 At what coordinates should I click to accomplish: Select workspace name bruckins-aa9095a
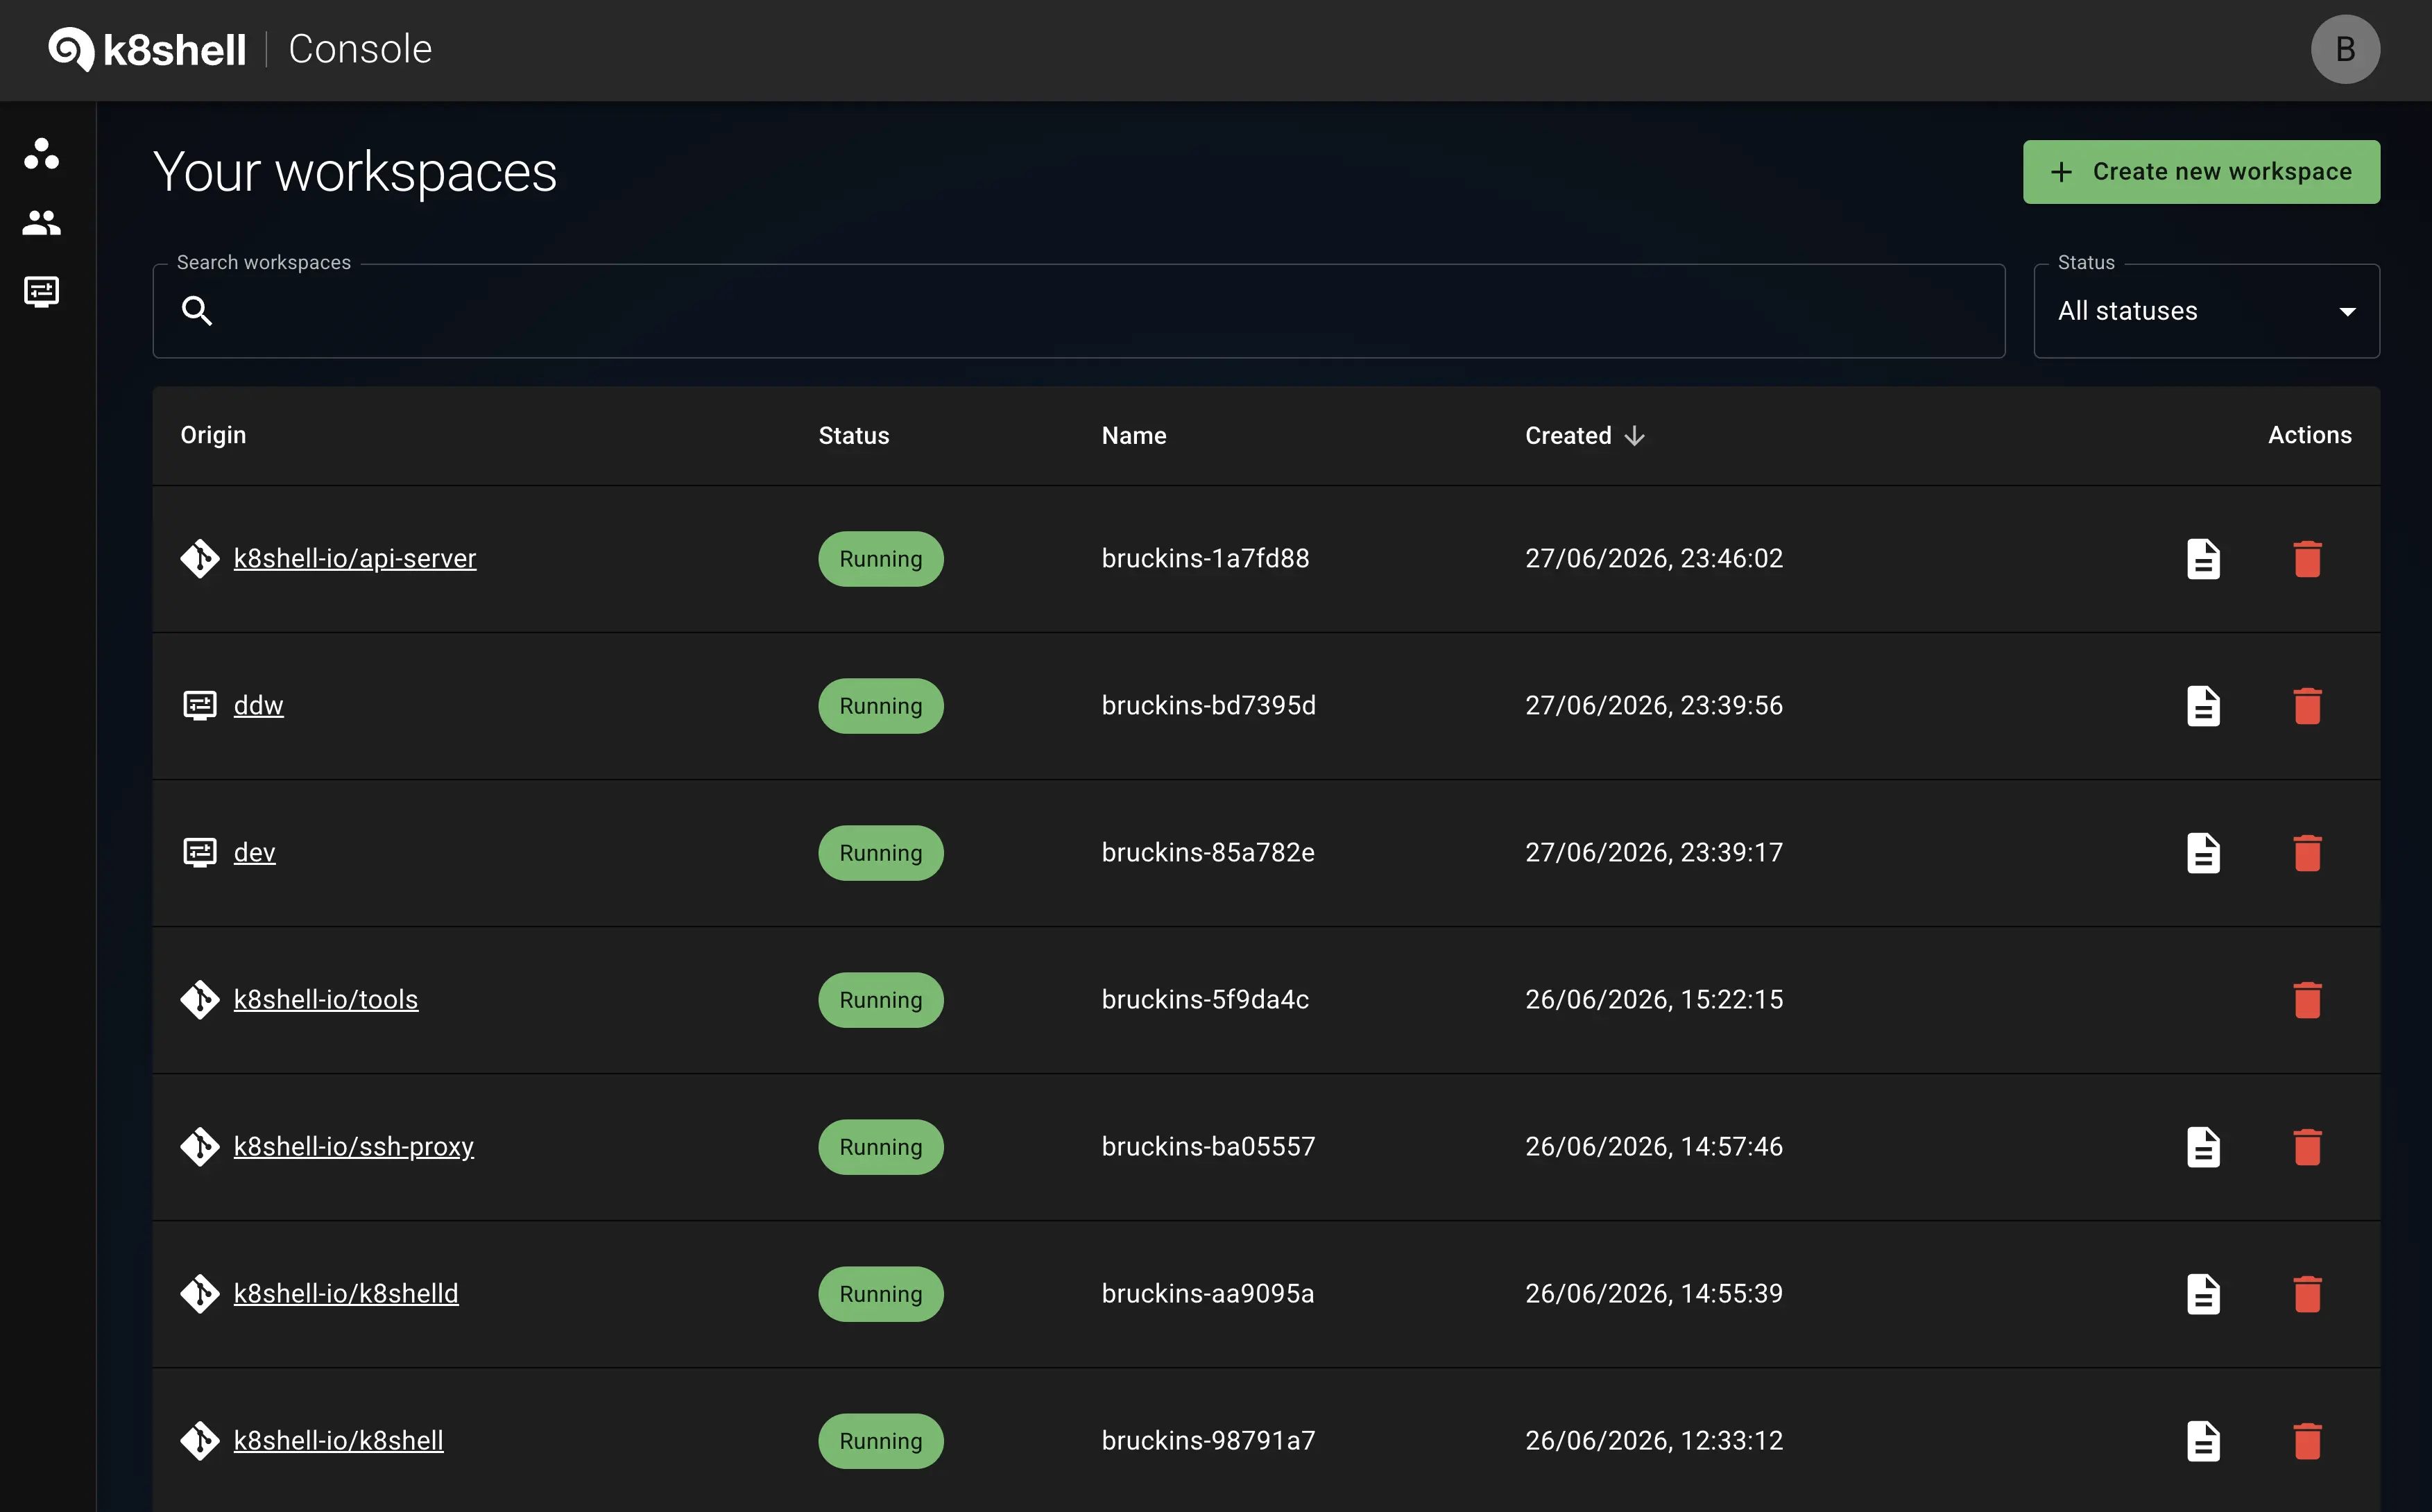pyautogui.click(x=1207, y=1294)
